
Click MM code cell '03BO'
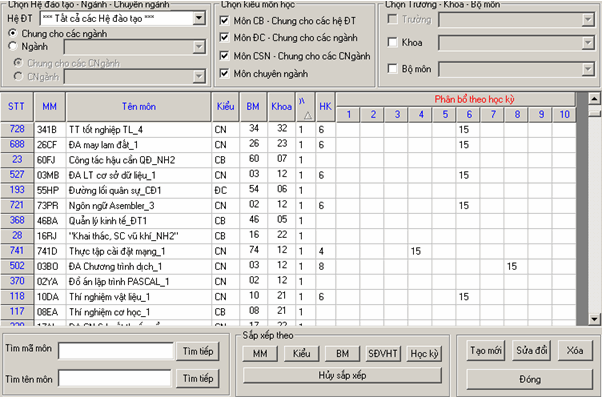tap(50, 267)
